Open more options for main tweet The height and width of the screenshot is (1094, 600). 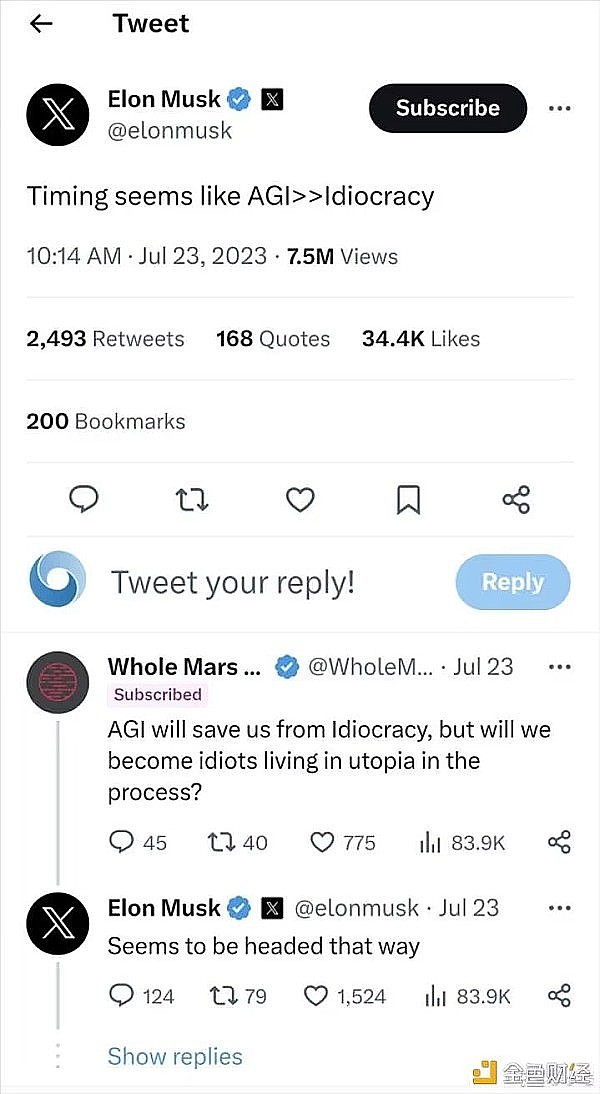[x=560, y=108]
